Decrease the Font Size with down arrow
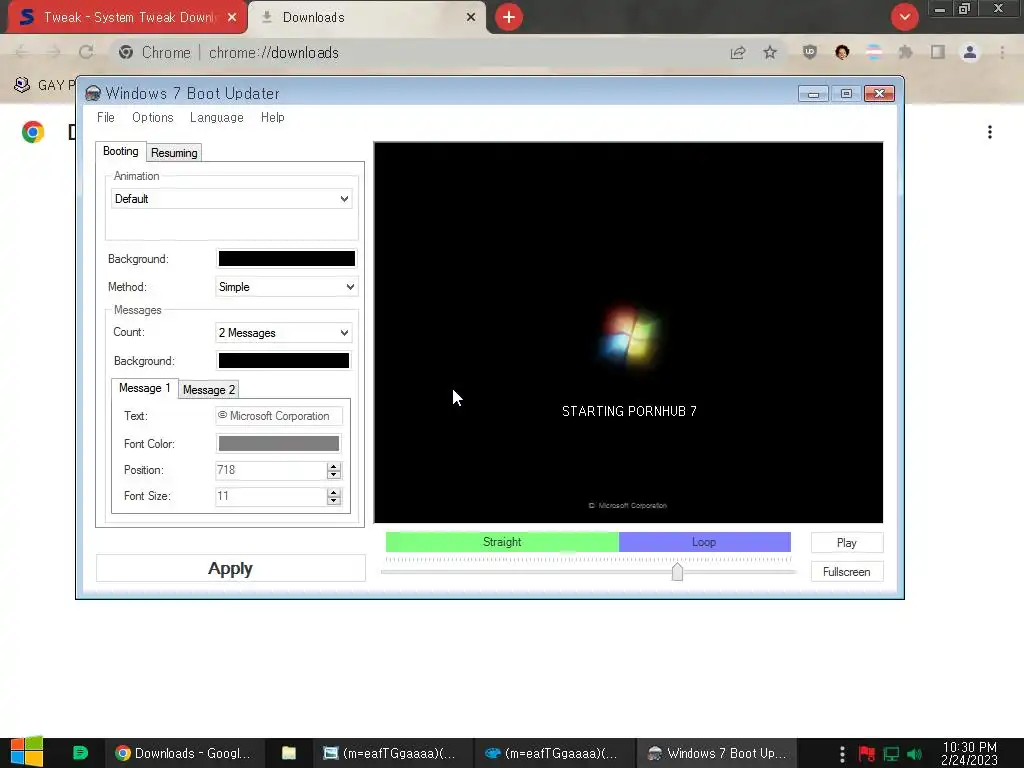The width and height of the screenshot is (1024, 768). 334,501
